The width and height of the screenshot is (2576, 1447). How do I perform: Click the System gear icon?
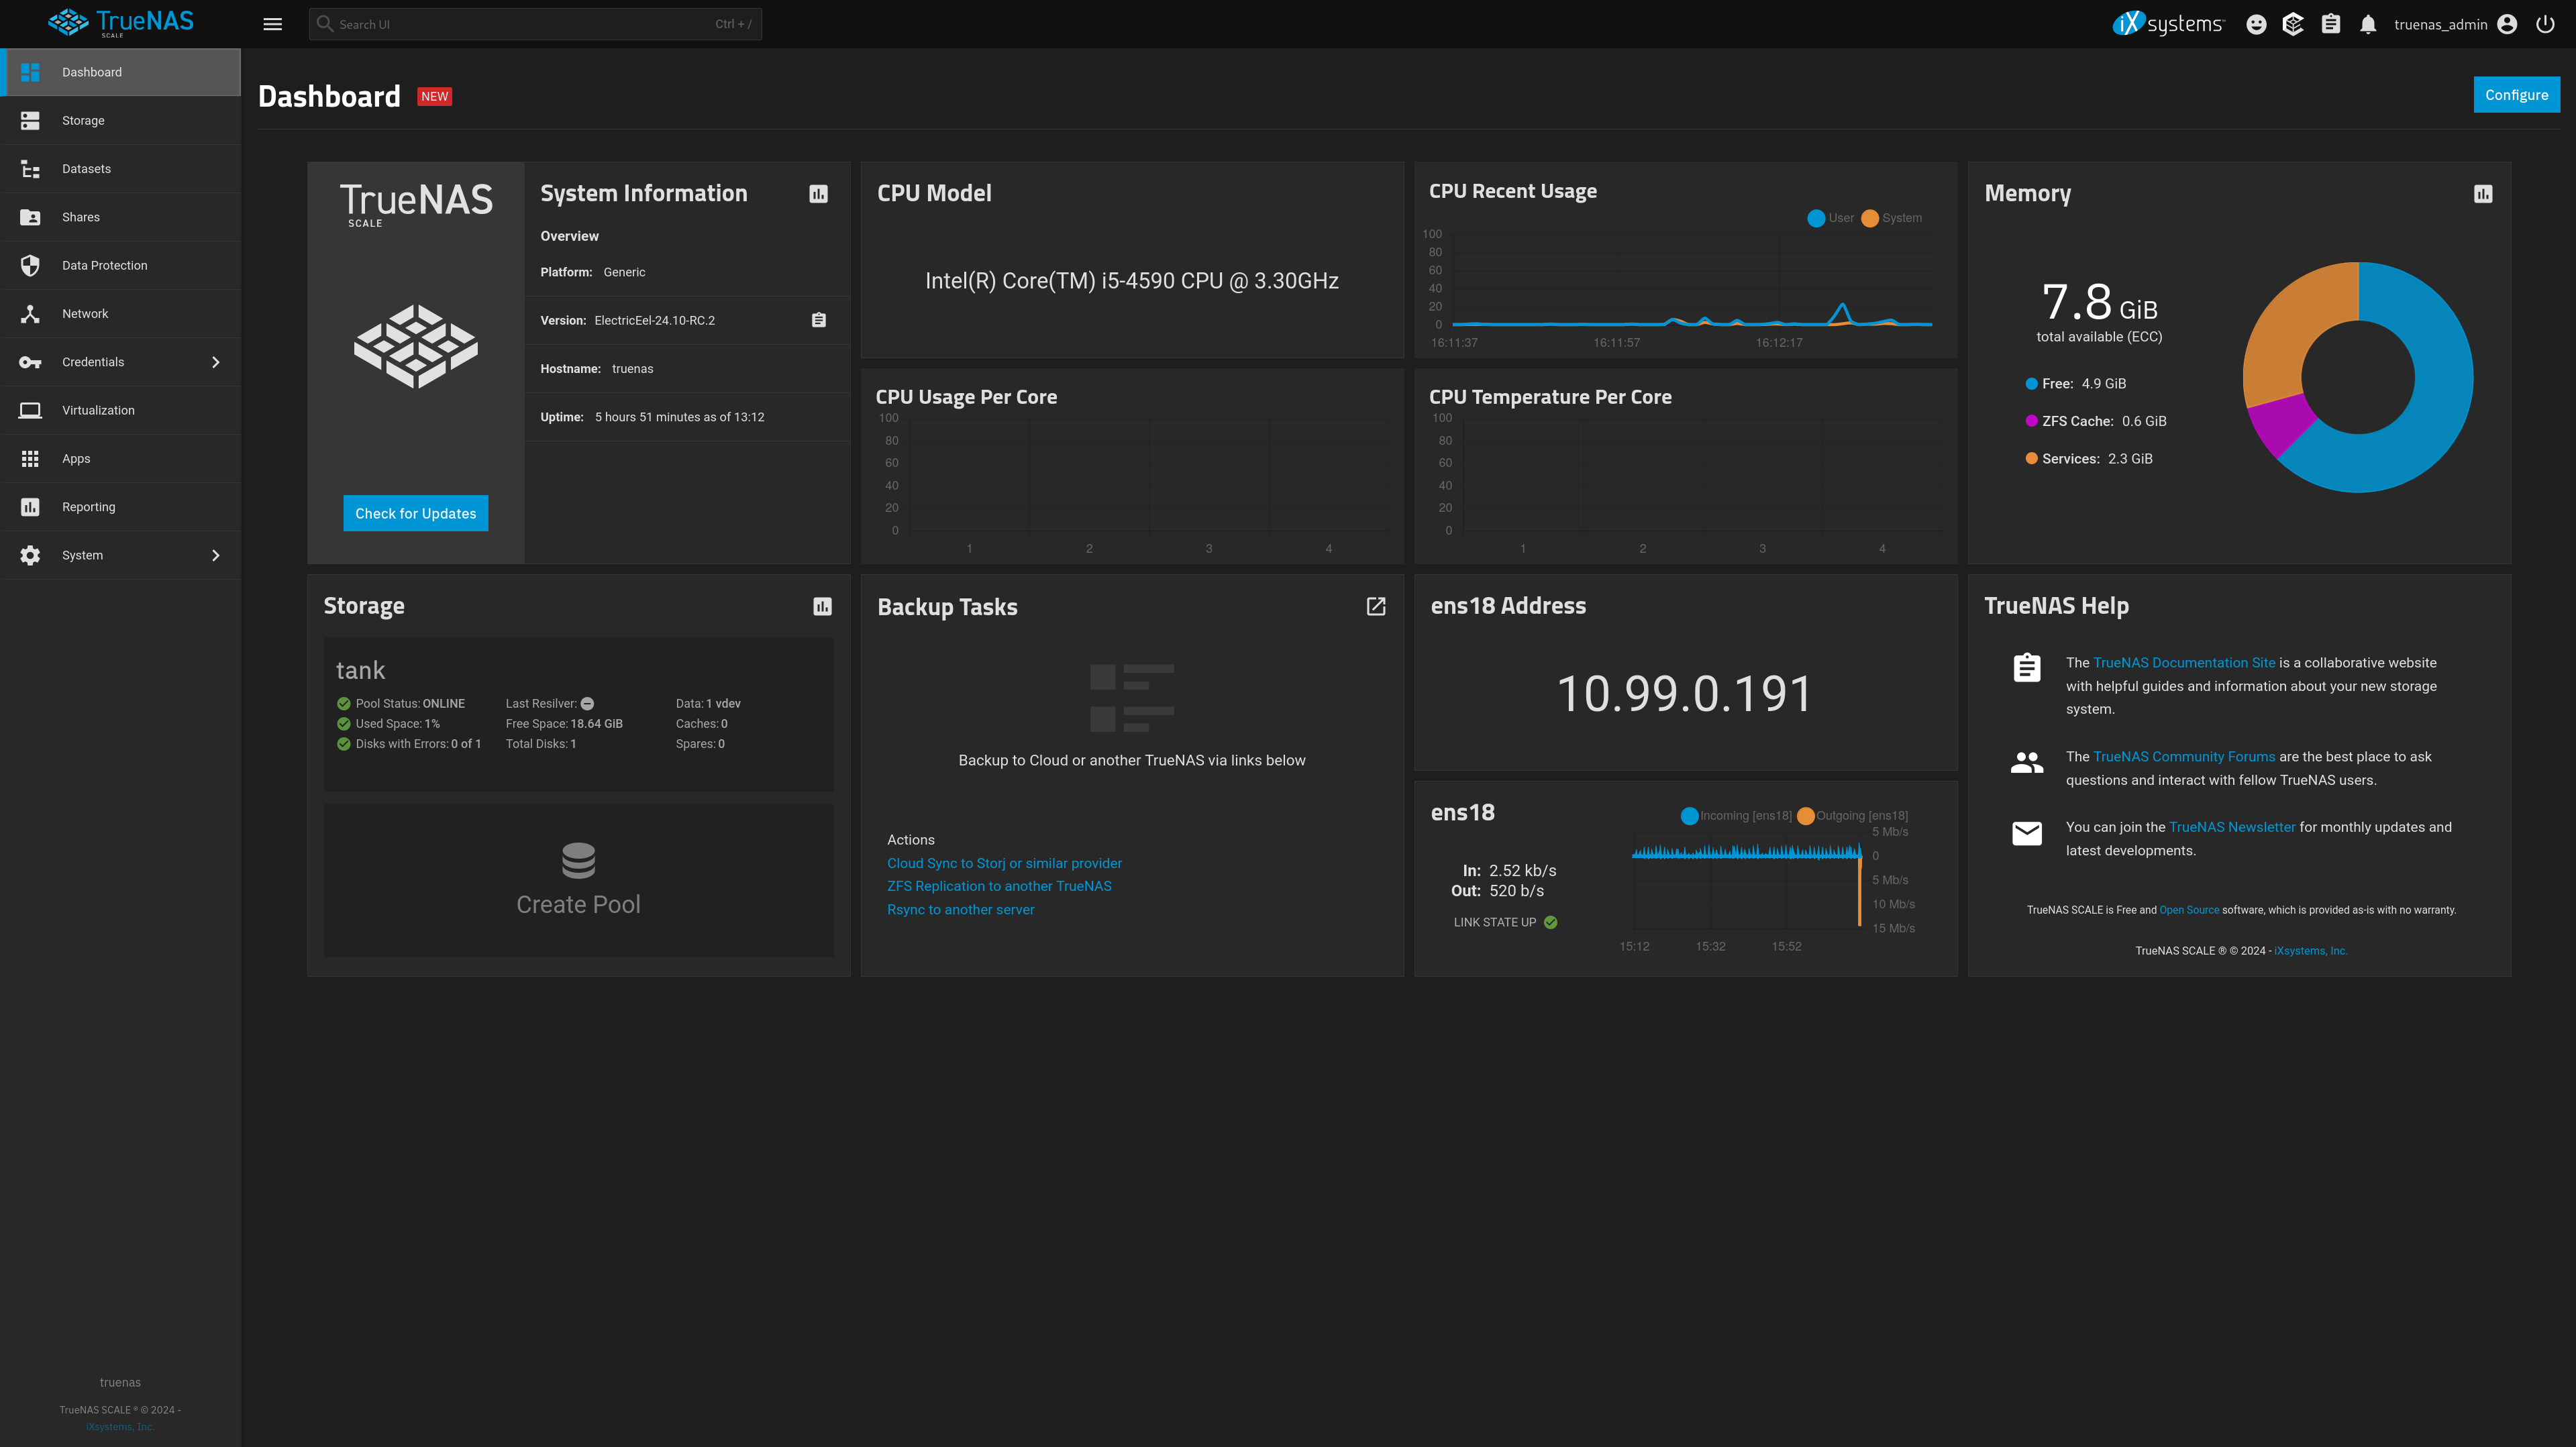coord(30,555)
